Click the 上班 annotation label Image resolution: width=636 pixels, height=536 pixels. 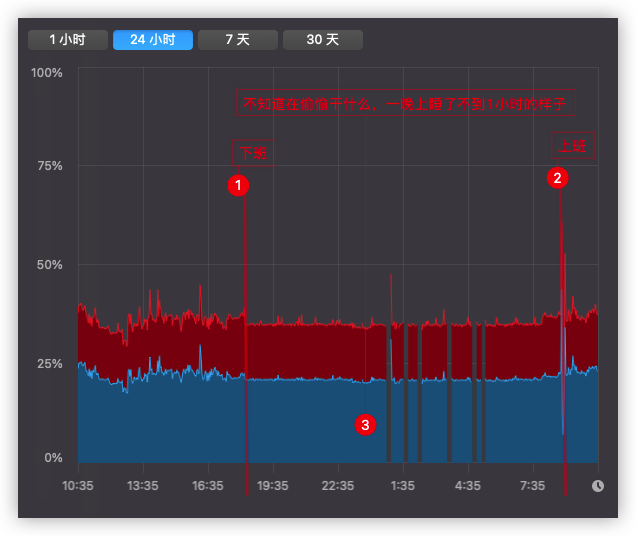coord(574,146)
